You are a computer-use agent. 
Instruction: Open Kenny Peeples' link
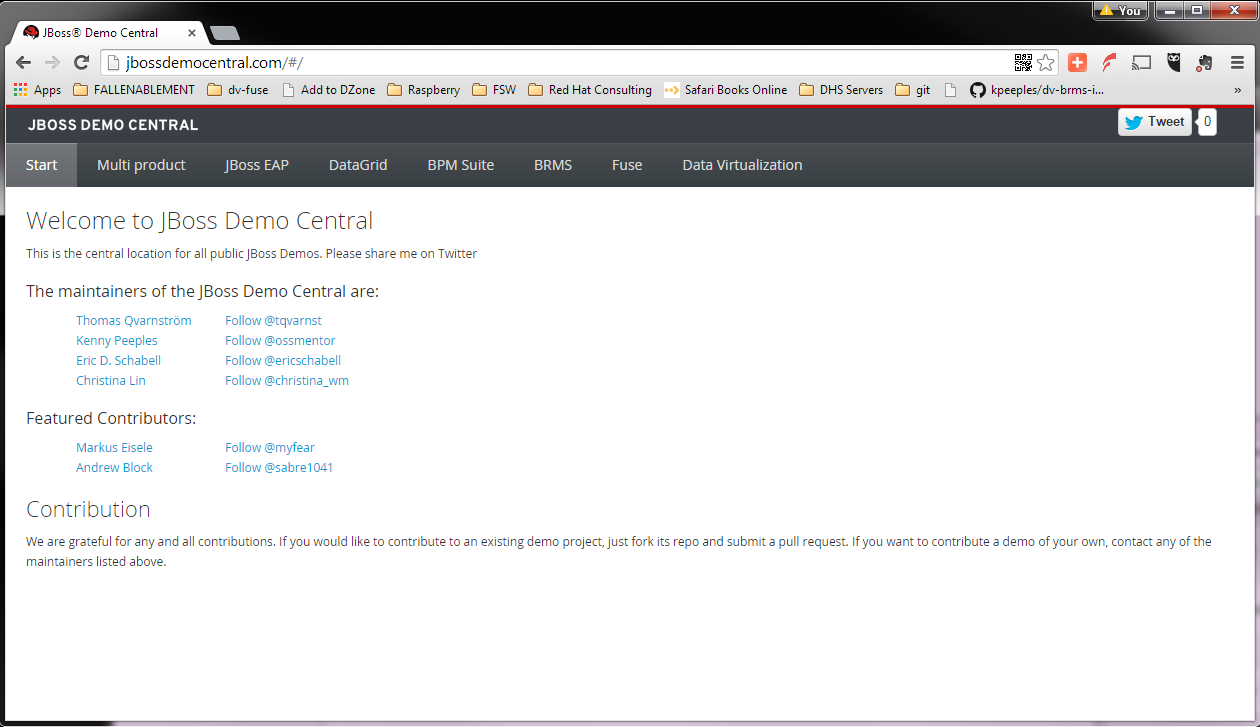pyautogui.click(x=117, y=341)
